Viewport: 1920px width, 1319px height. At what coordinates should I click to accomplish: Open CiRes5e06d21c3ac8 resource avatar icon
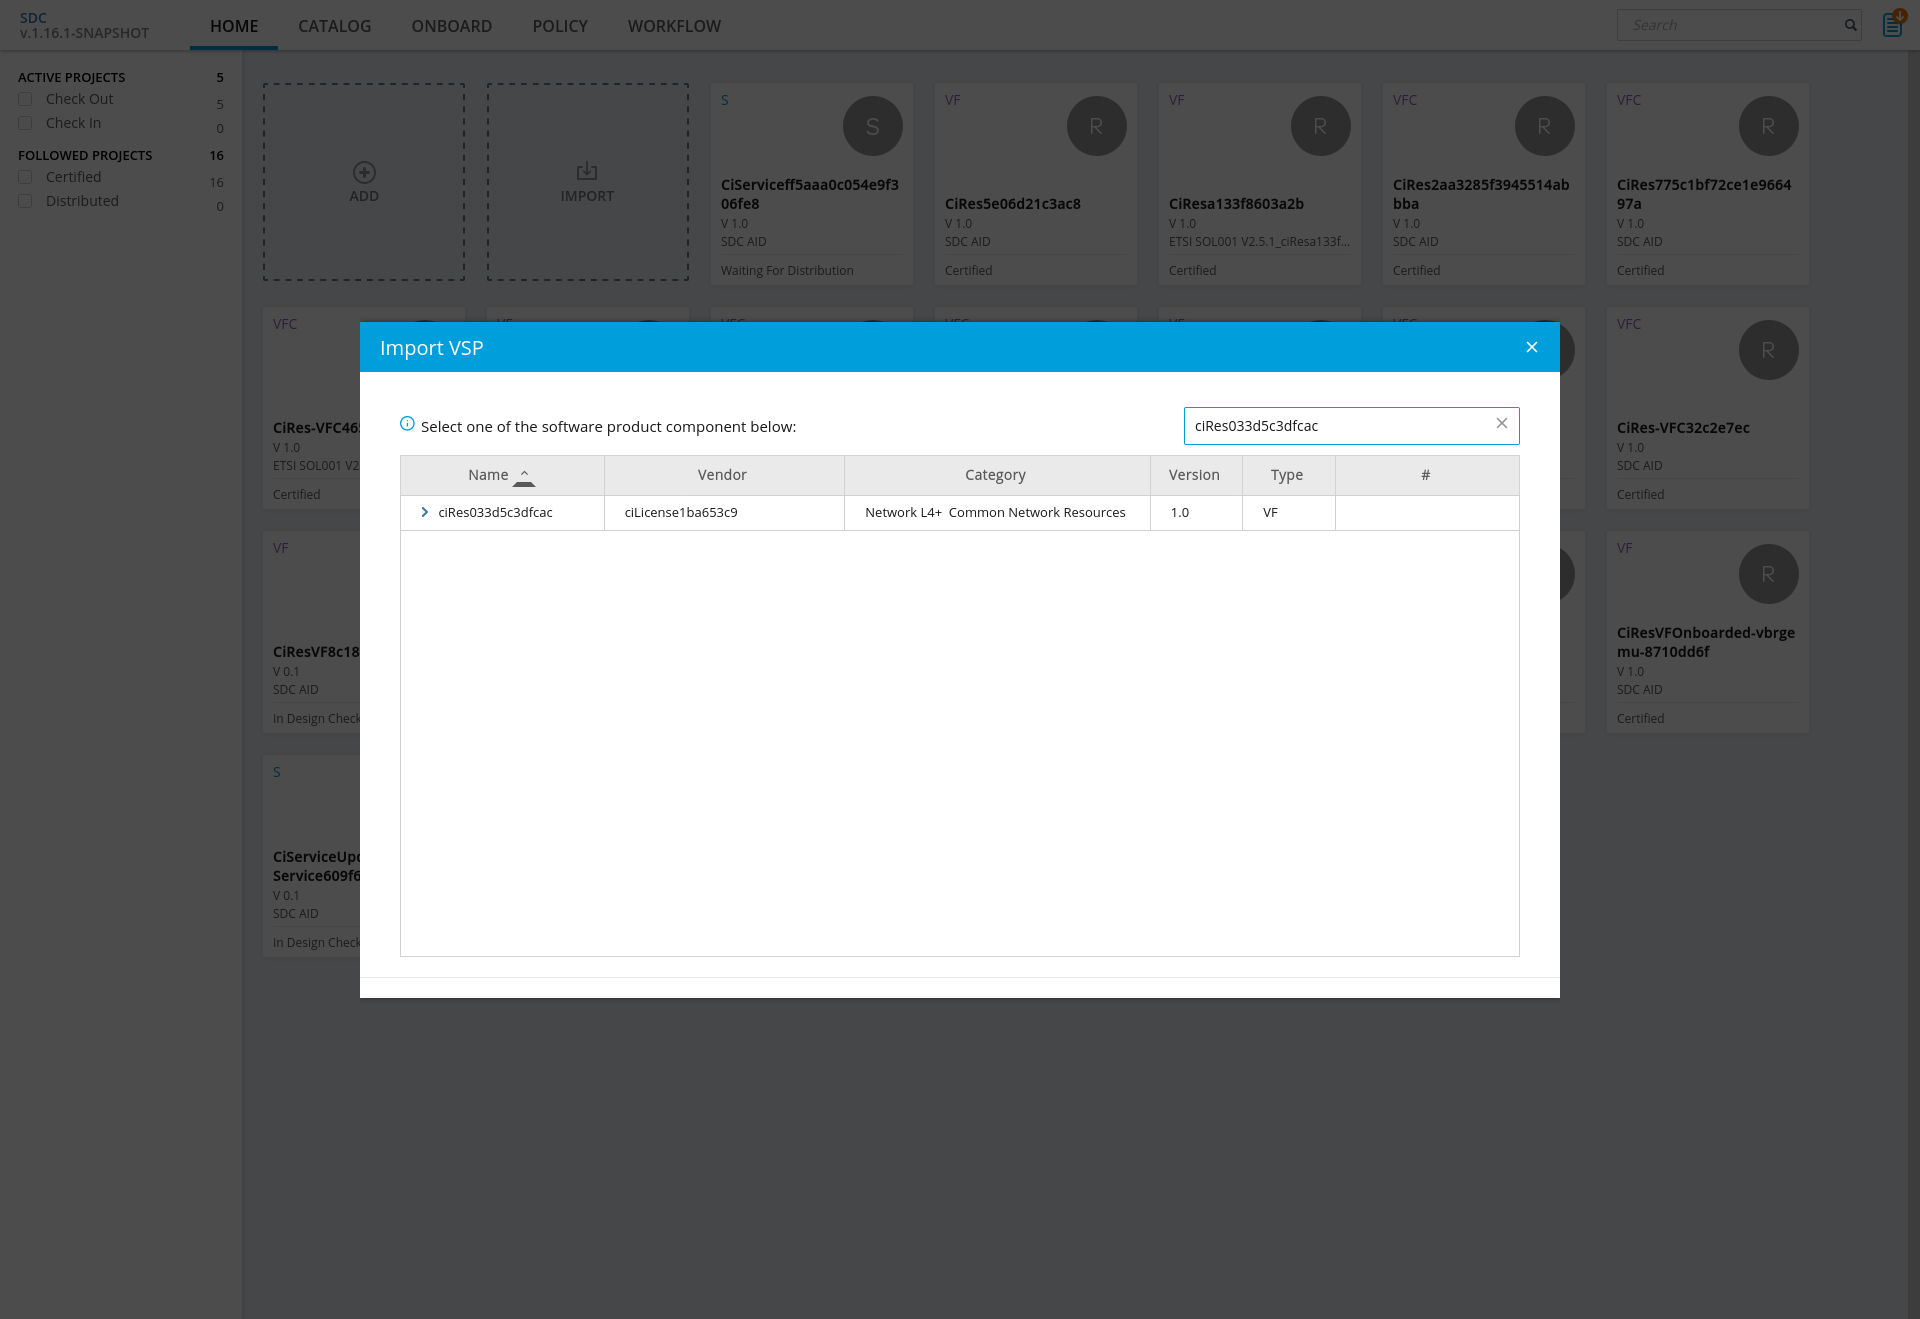point(1096,126)
